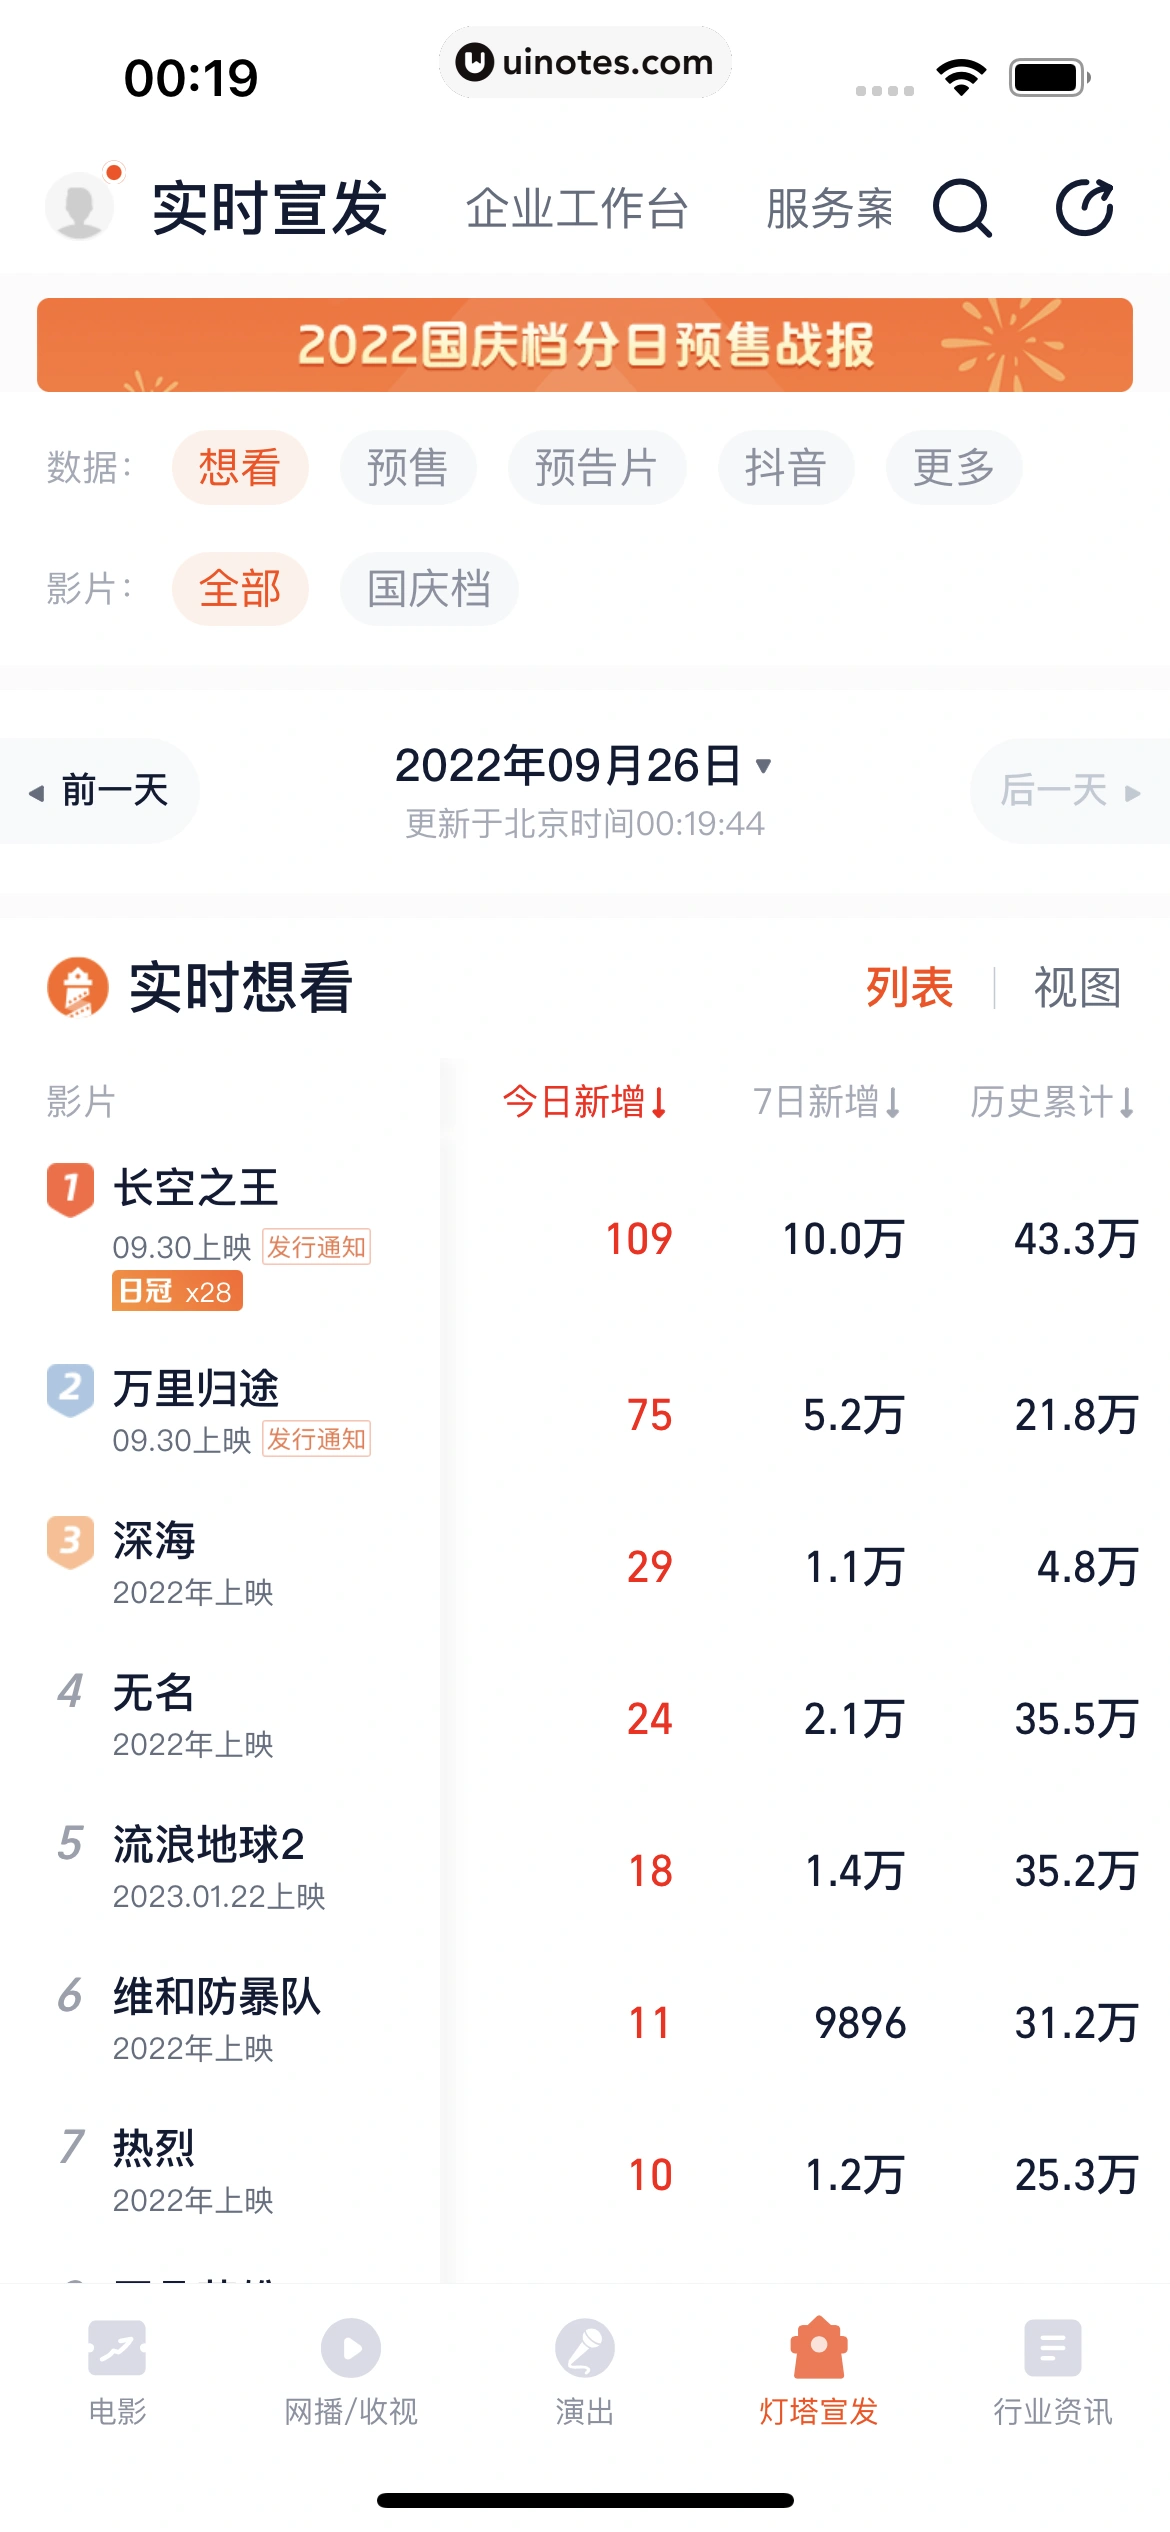Open the 长空之王 film row
This screenshot has width=1170, height=2532.
tap(196, 1189)
